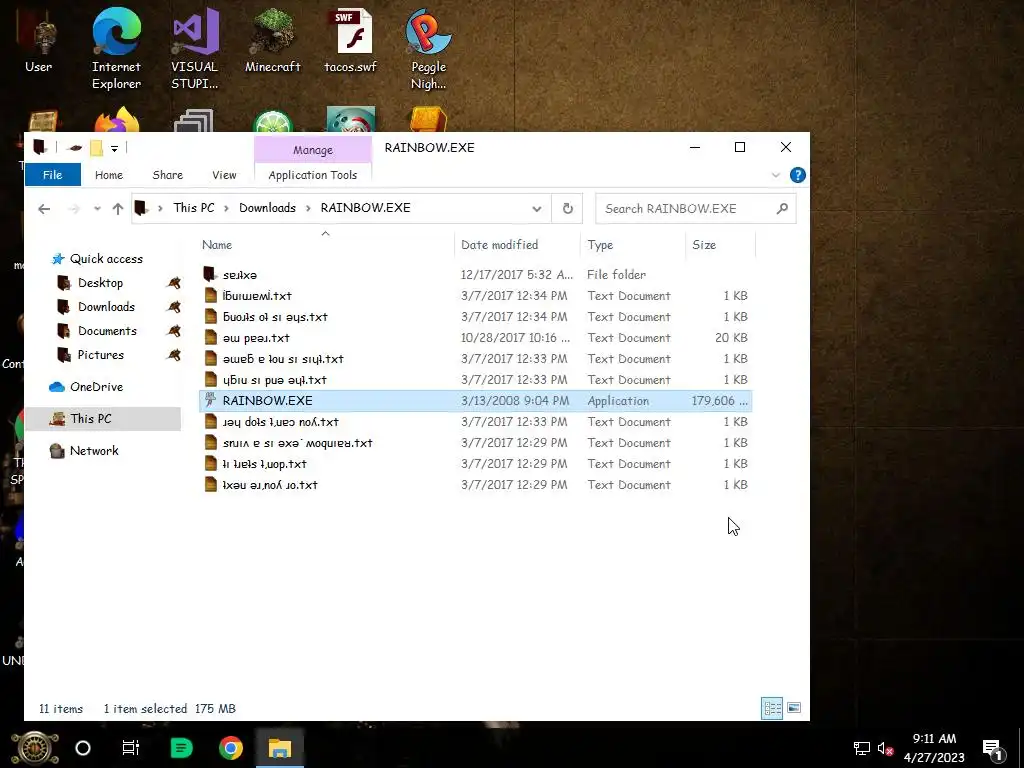Click the muted volume tray icon
The height and width of the screenshot is (768, 1024).
tap(886, 748)
